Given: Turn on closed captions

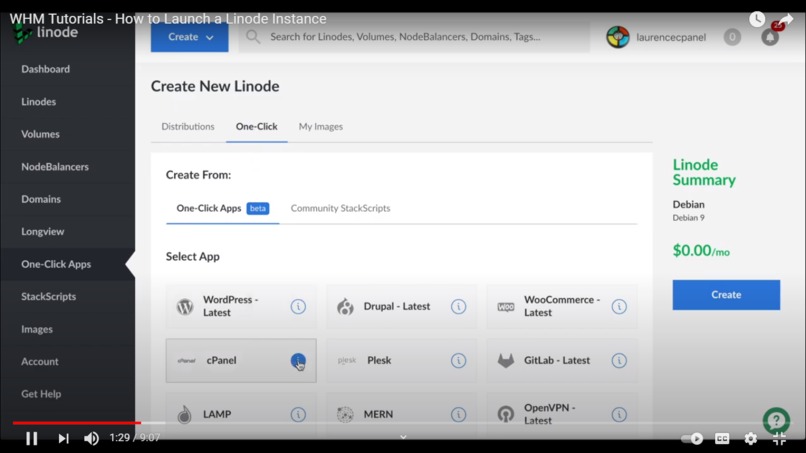Looking at the screenshot, I should click(x=722, y=439).
